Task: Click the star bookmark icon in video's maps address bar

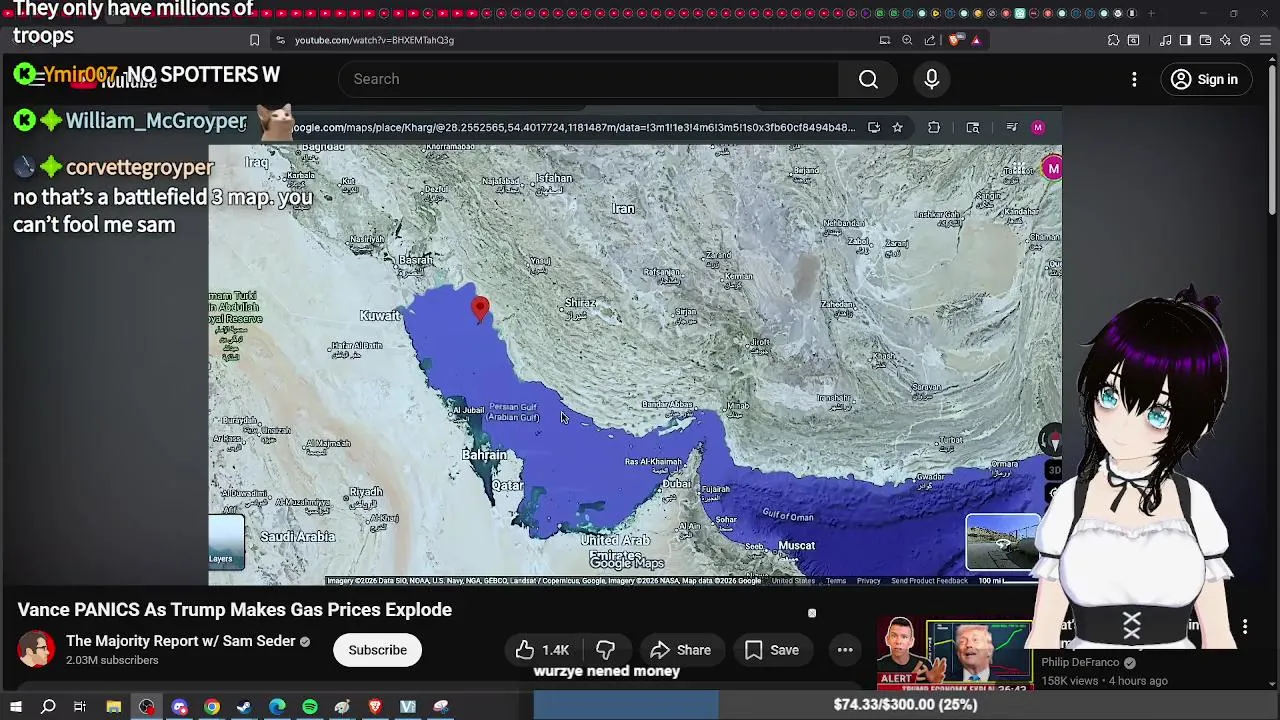Action: tap(897, 127)
